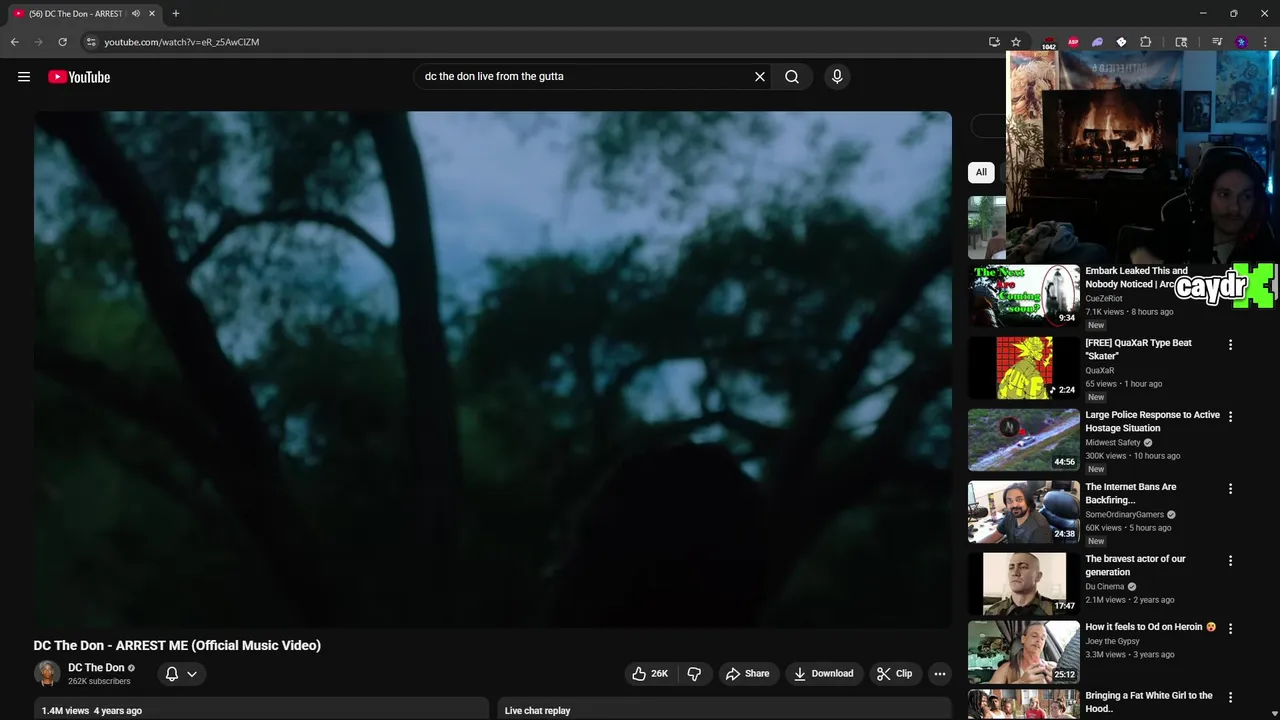Open the white tag-shaped extension icon
This screenshot has height=720, width=1280.
coord(1121,42)
